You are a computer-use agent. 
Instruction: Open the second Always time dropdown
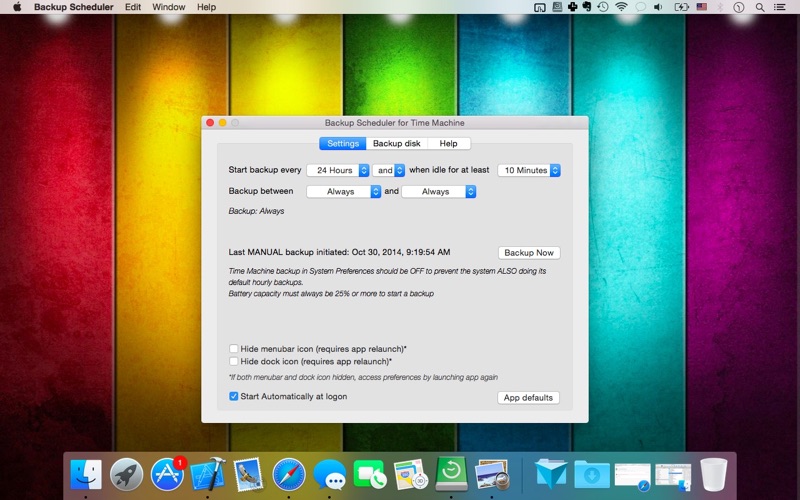[x=438, y=191]
